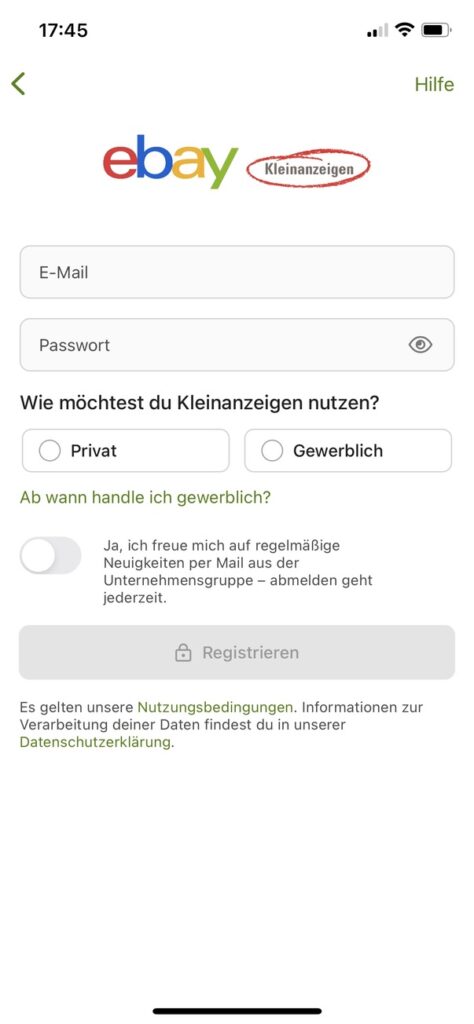Tap the Wi-Fi status icon

(x=405, y=30)
